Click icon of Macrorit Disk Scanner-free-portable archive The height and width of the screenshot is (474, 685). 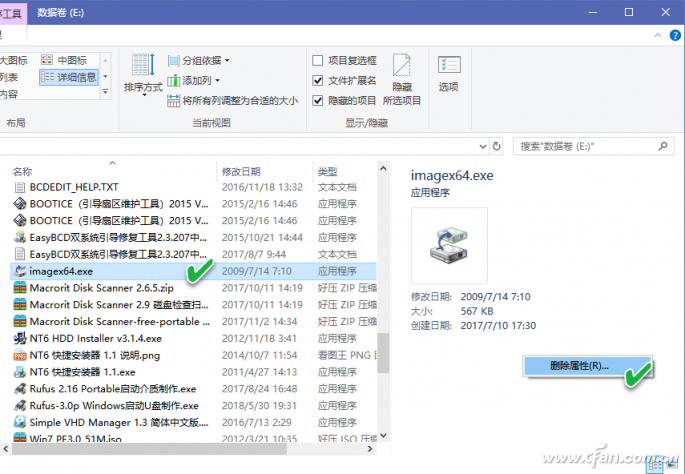point(20,322)
